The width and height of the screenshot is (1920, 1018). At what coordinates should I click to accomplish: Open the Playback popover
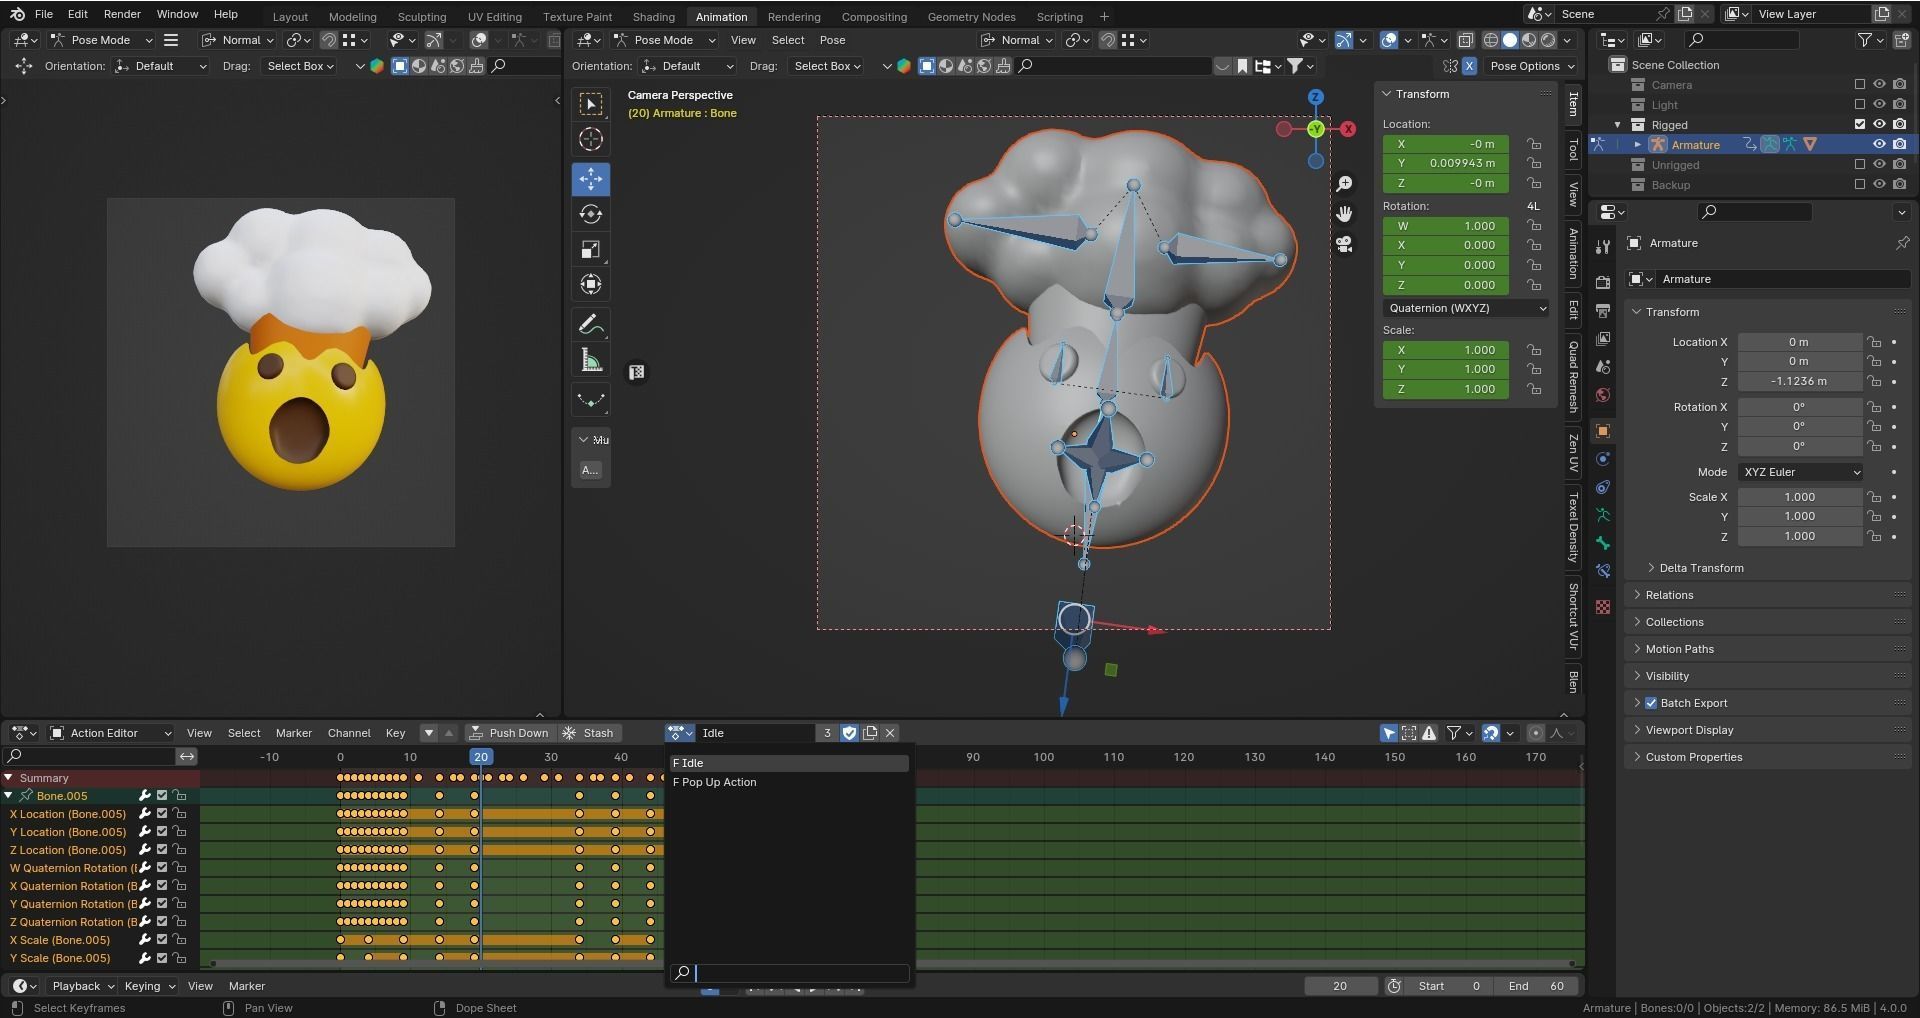coord(83,986)
